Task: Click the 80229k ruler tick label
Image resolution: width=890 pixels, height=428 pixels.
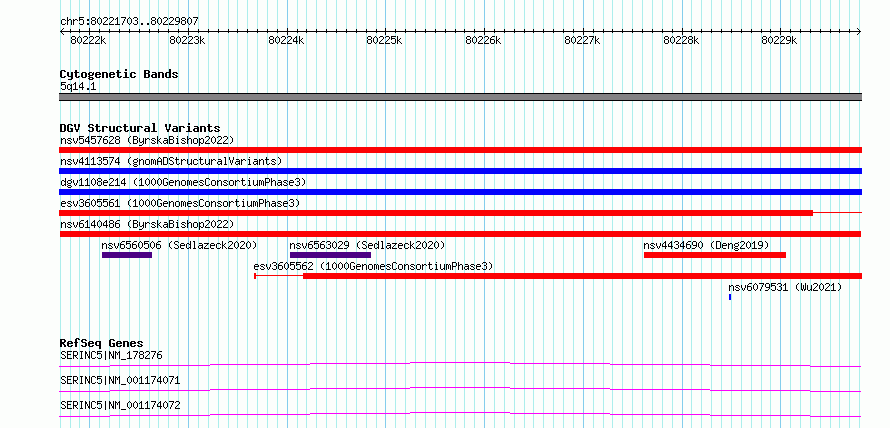Action: [779, 40]
